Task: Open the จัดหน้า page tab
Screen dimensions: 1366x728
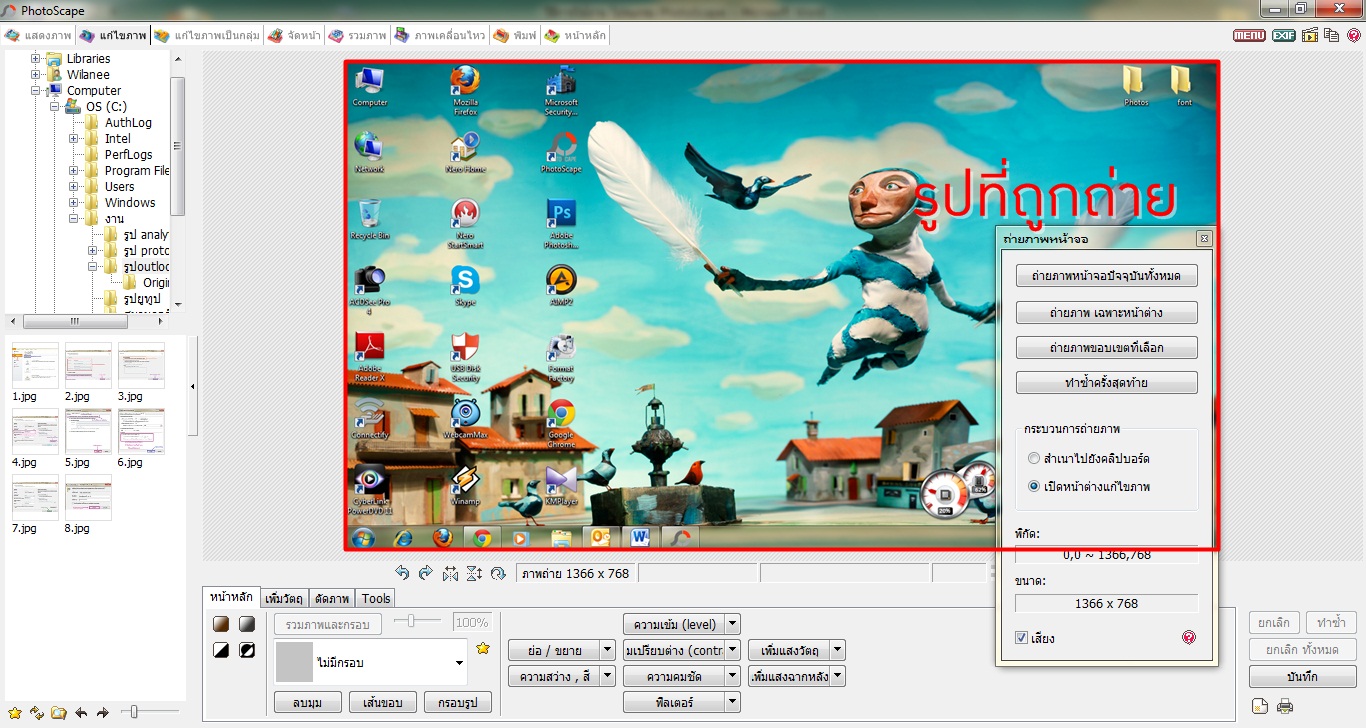Action: (294, 35)
